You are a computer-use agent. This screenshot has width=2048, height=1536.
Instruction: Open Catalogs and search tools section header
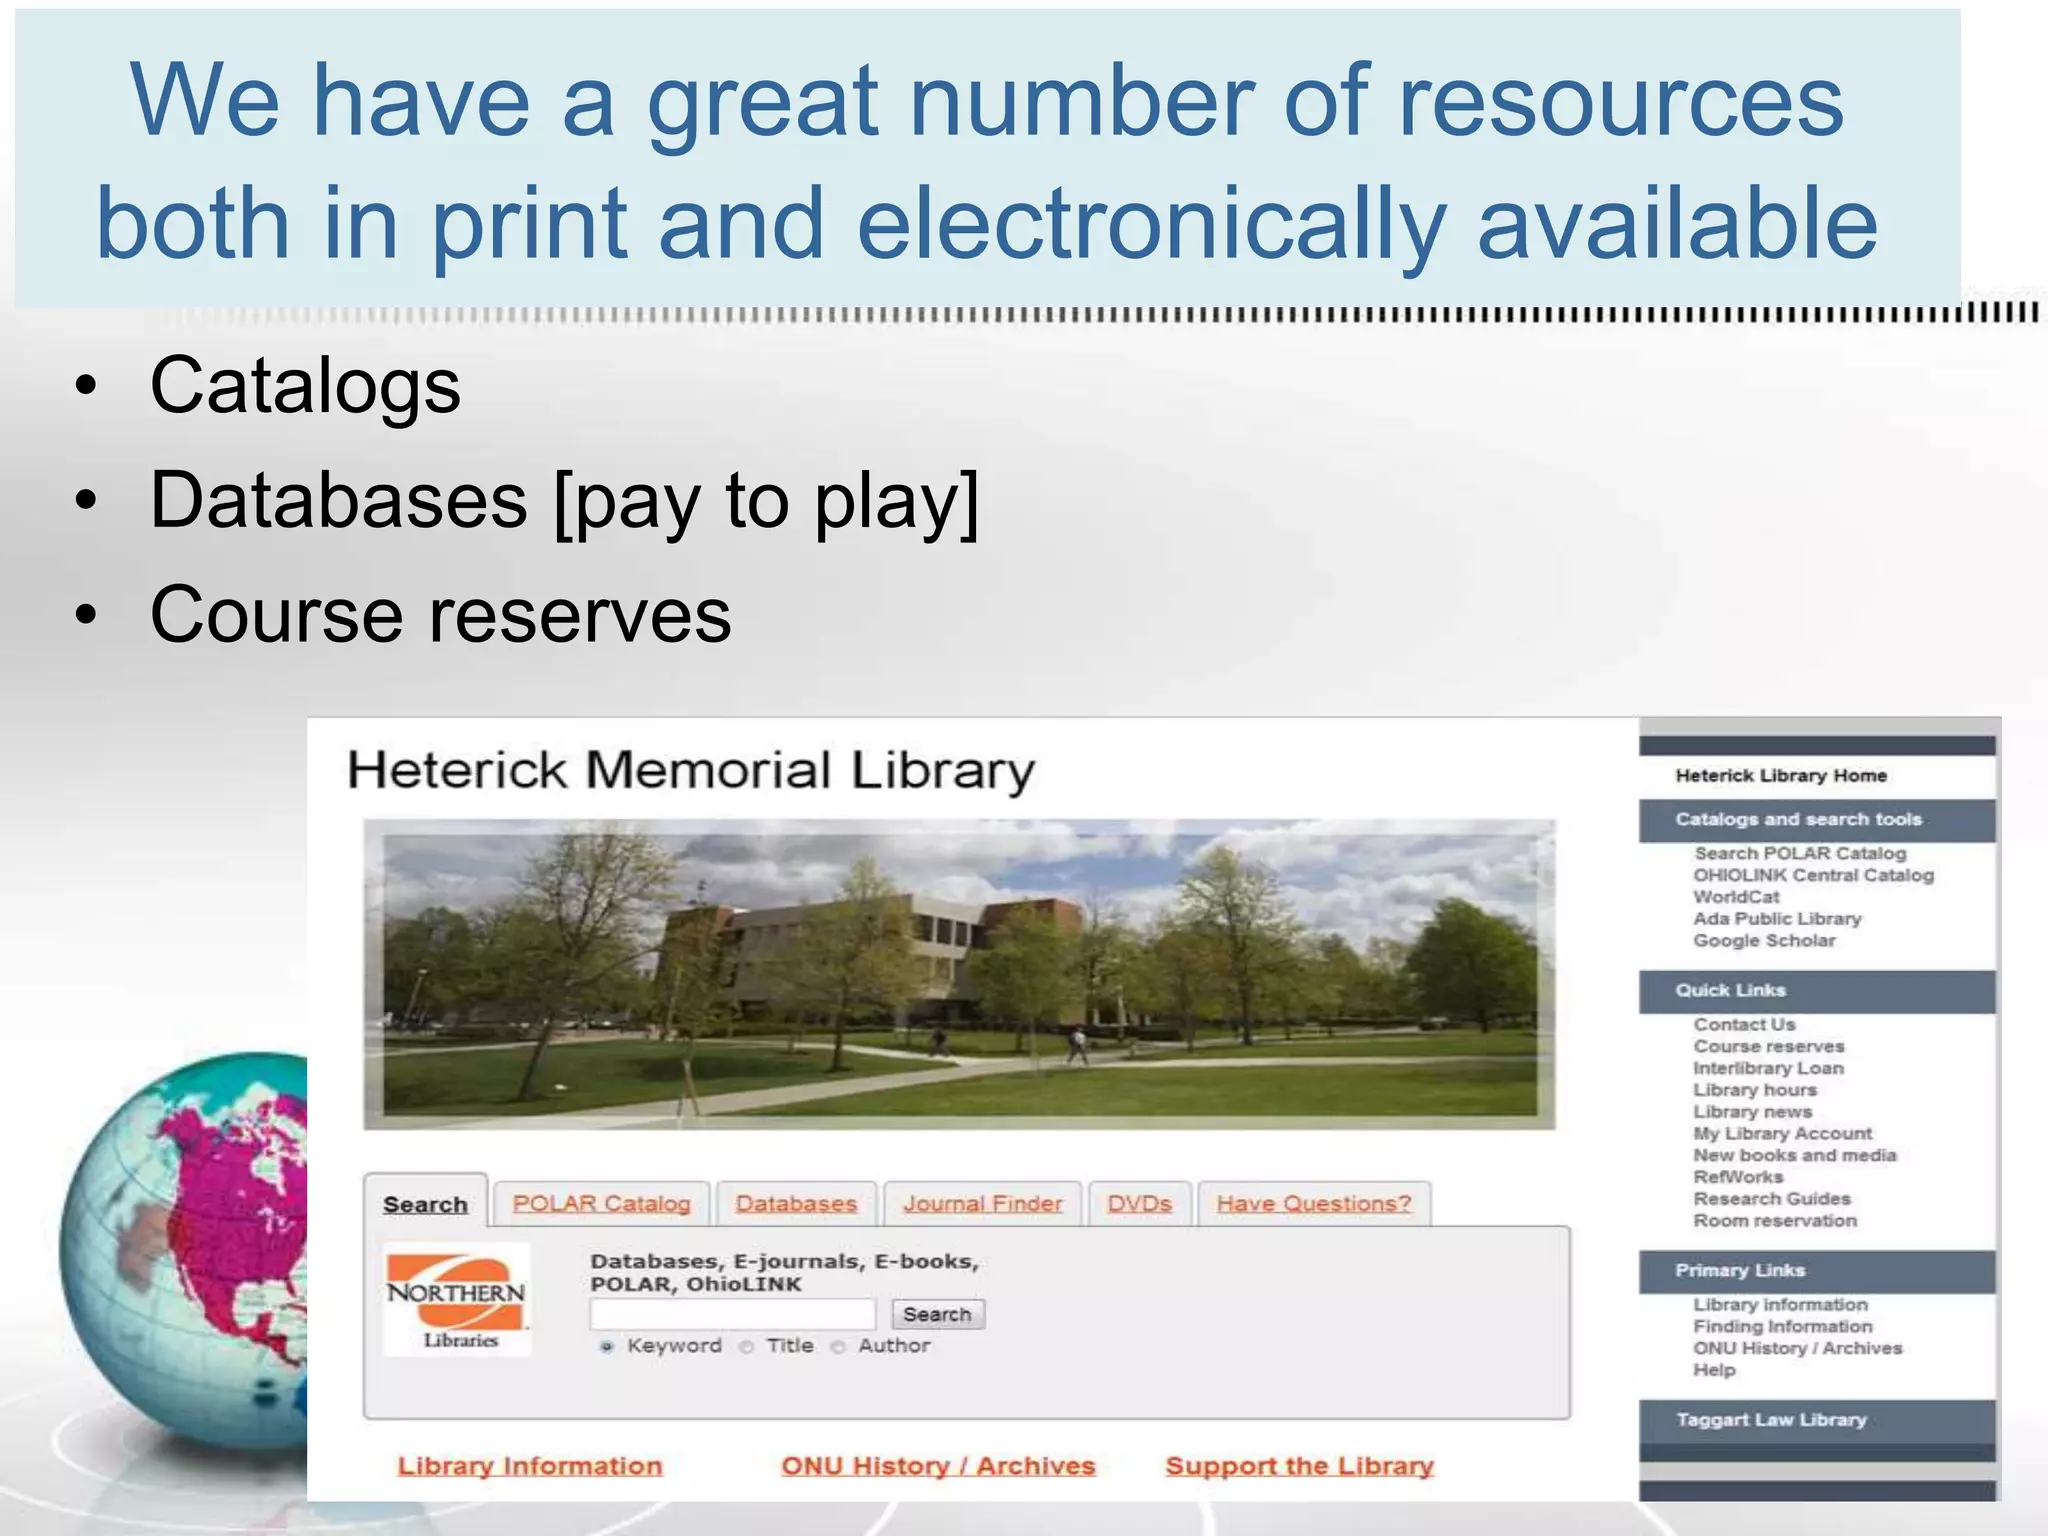point(1817,820)
